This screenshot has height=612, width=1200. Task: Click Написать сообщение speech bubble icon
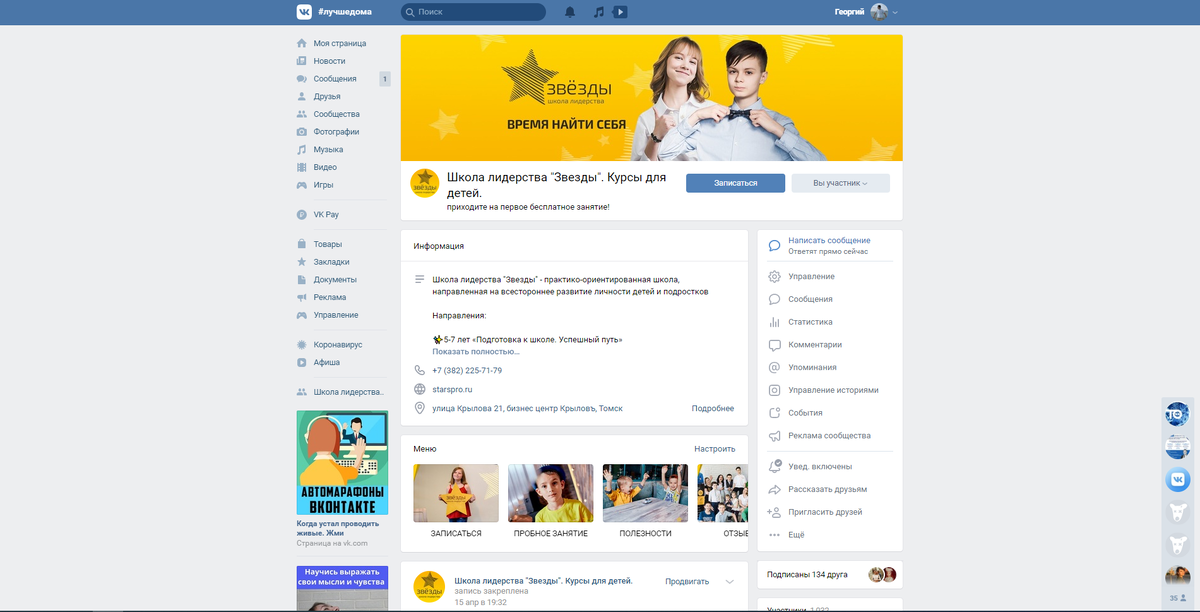pos(774,245)
